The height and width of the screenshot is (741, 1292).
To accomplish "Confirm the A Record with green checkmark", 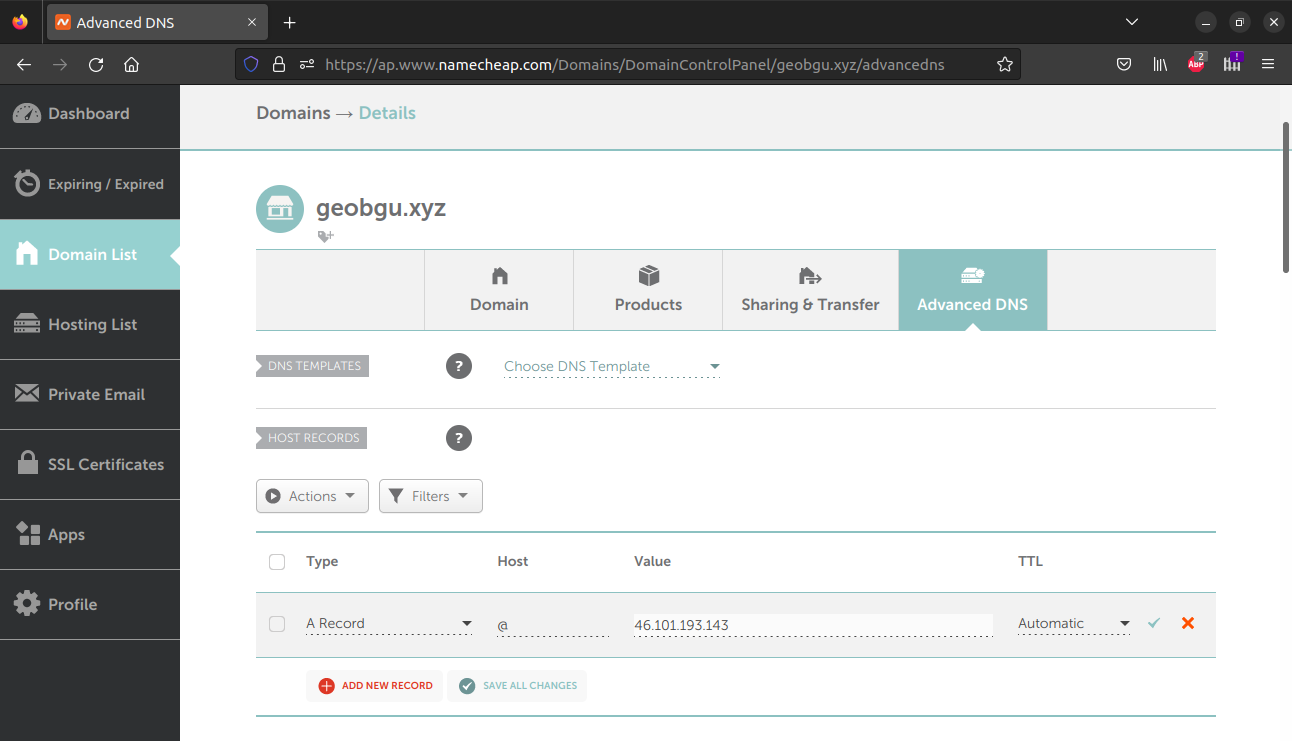I will [x=1154, y=623].
